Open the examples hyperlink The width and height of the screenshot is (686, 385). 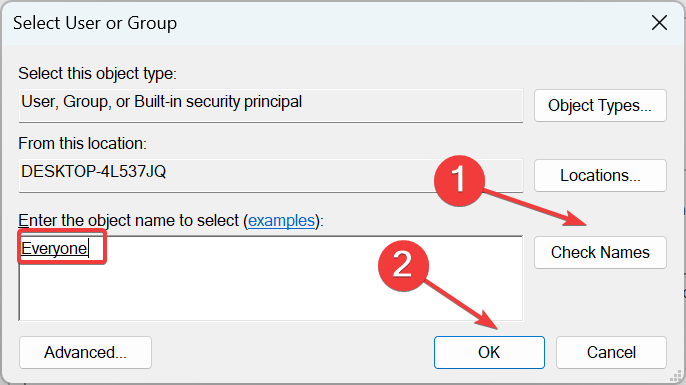click(281, 220)
